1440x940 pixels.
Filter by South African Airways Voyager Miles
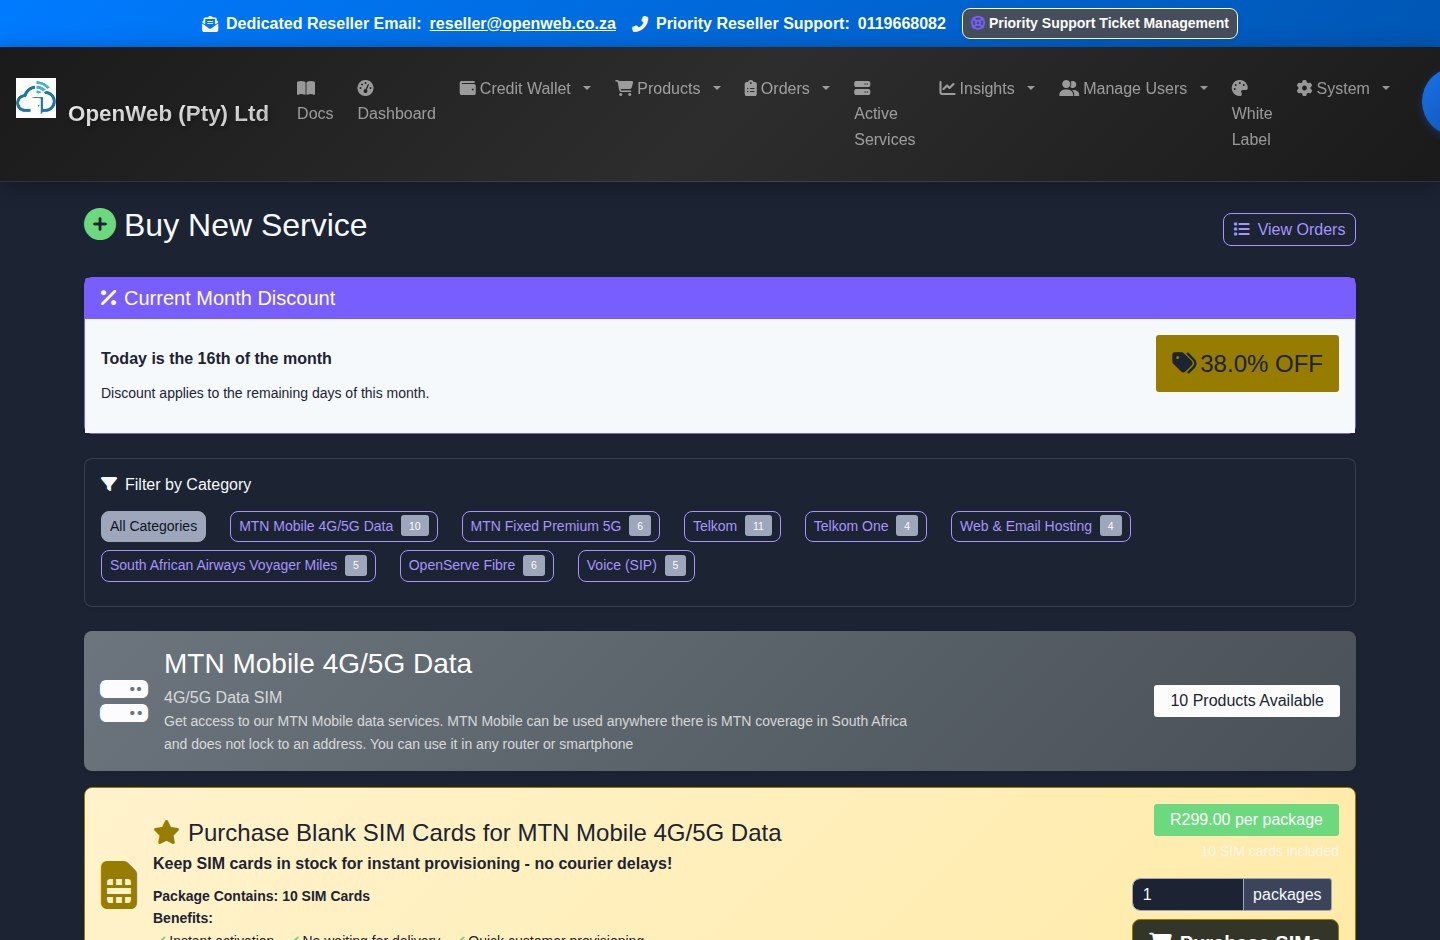238,565
